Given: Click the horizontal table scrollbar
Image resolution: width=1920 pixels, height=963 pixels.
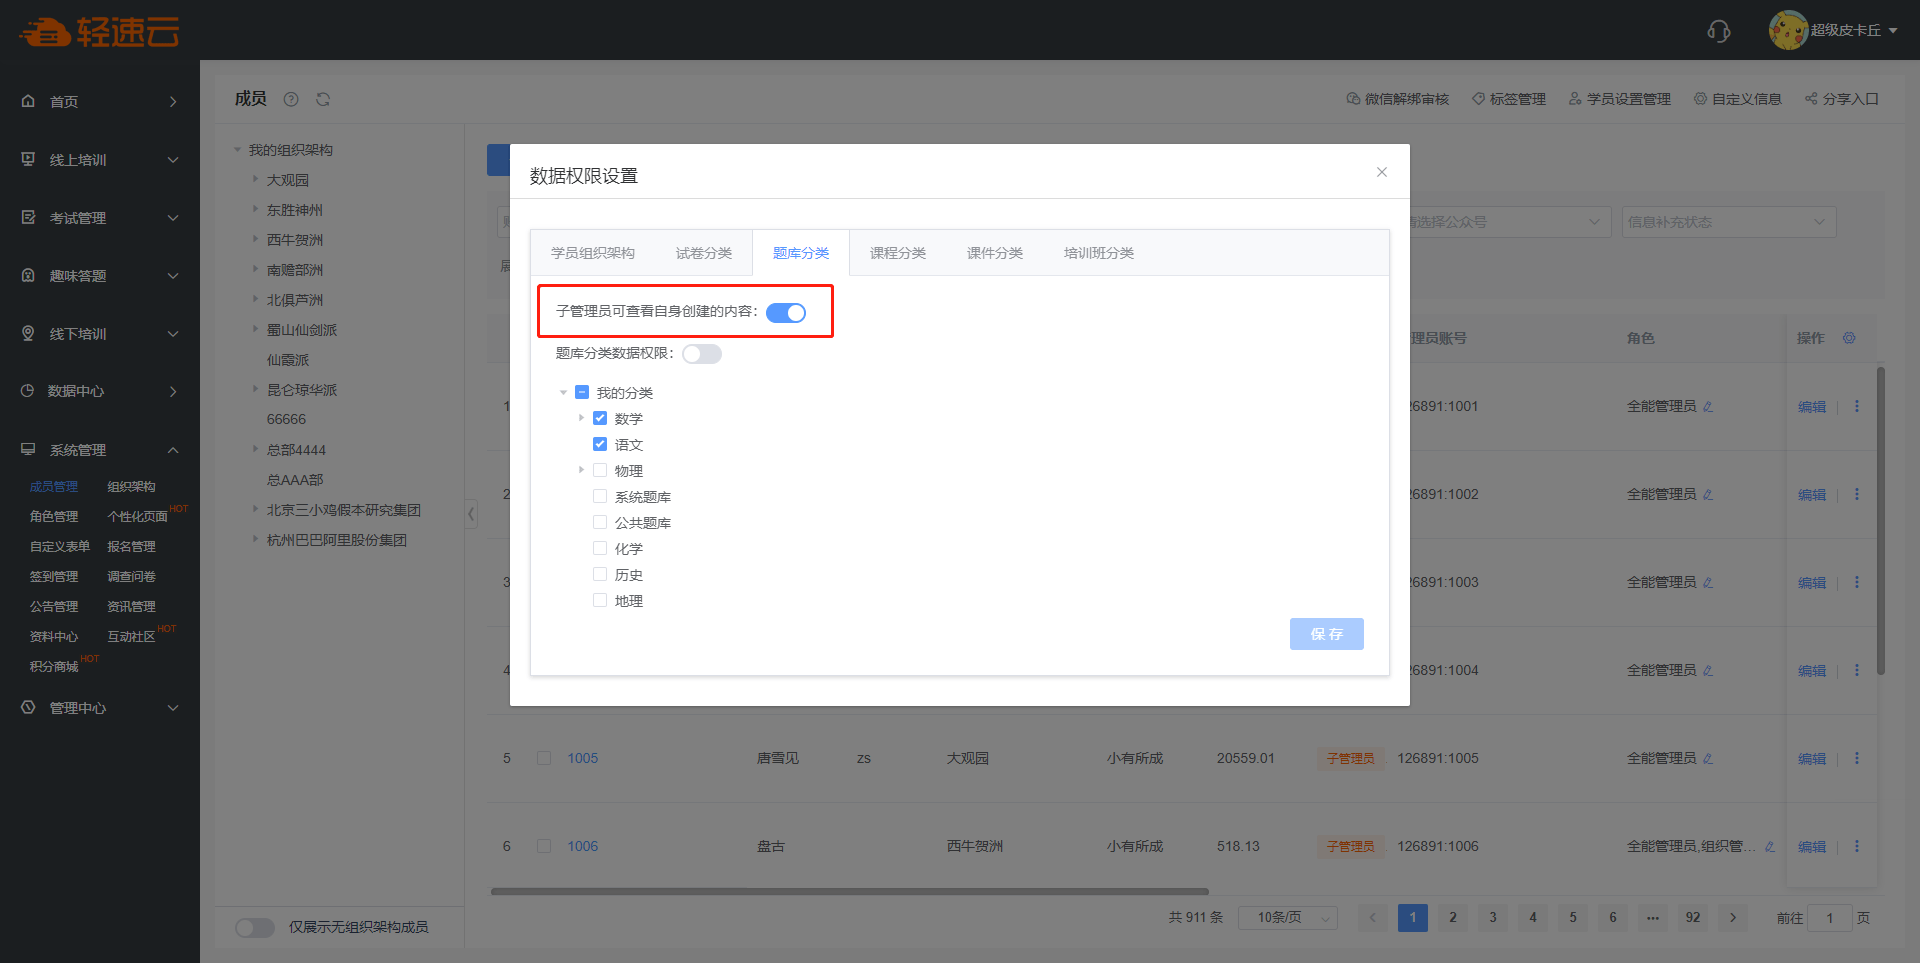Looking at the screenshot, I should click(x=849, y=891).
